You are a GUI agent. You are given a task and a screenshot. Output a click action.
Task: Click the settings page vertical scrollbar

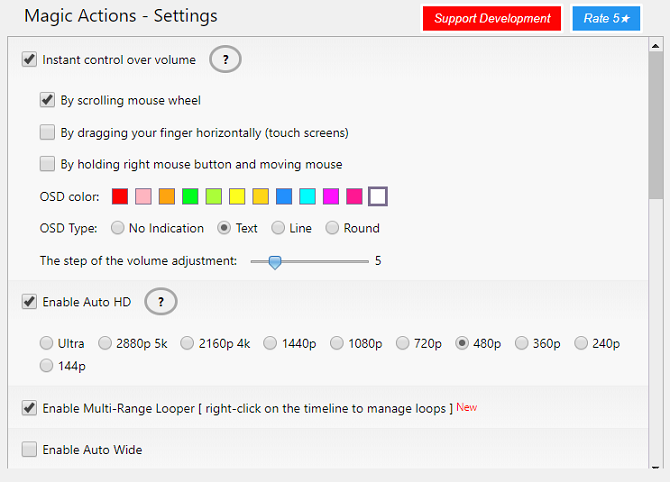(656, 150)
